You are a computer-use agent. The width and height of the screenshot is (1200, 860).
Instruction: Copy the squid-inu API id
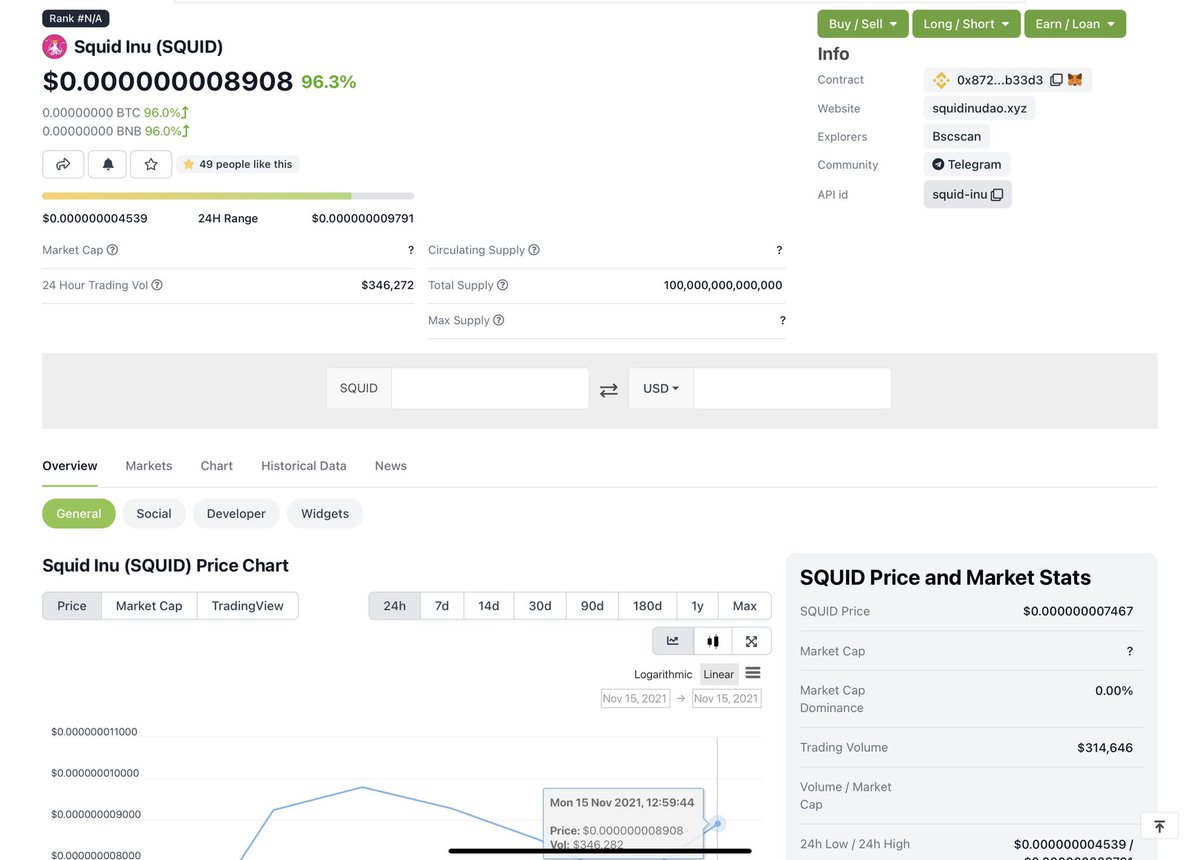tap(997, 195)
